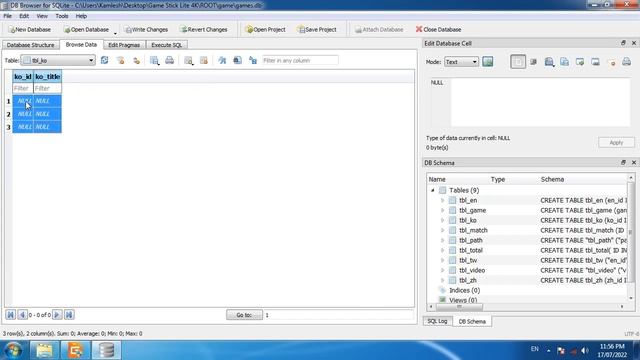
Task: Switch to Execute SQL tab
Action: coord(167,45)
